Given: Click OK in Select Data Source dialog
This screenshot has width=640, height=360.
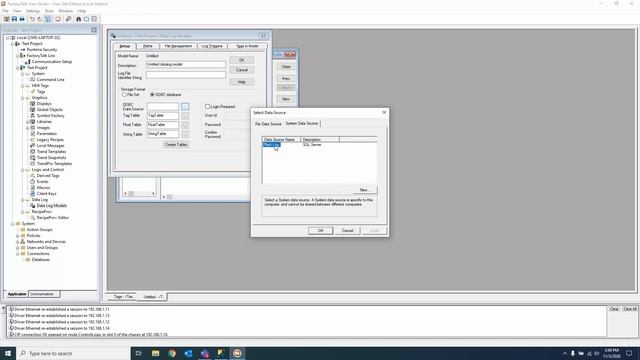Looking at the screenshot, I should pos(320,231).
